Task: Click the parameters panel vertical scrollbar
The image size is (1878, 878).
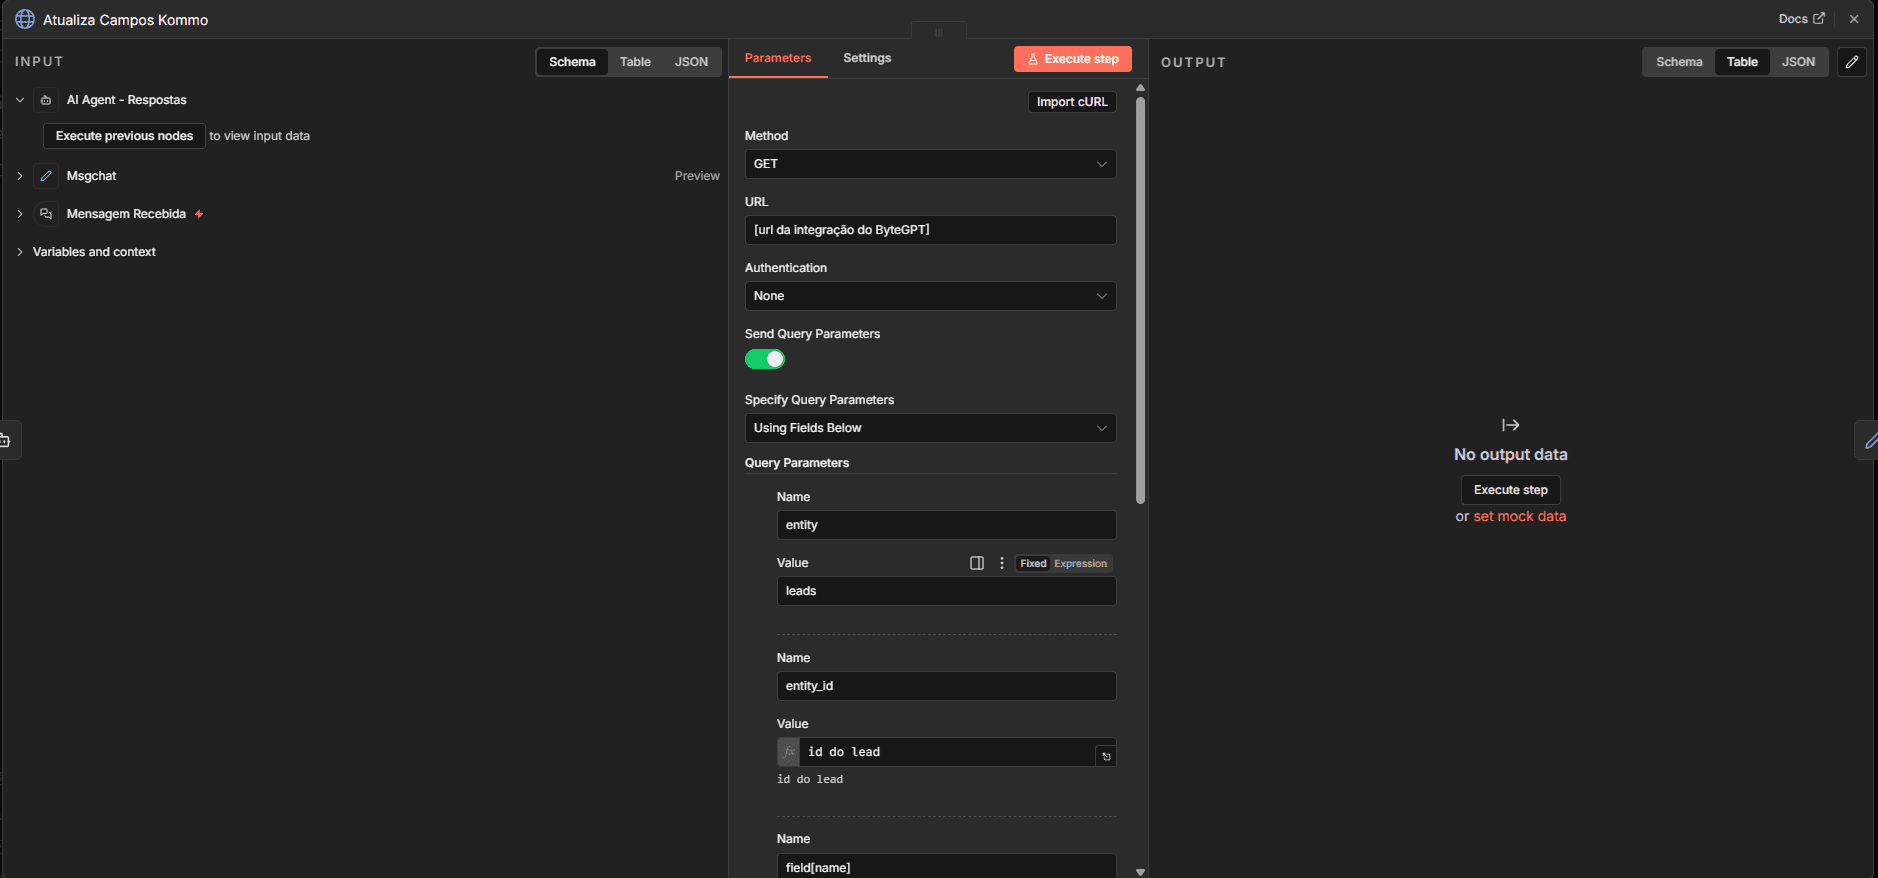Action: pos(1140,300)
